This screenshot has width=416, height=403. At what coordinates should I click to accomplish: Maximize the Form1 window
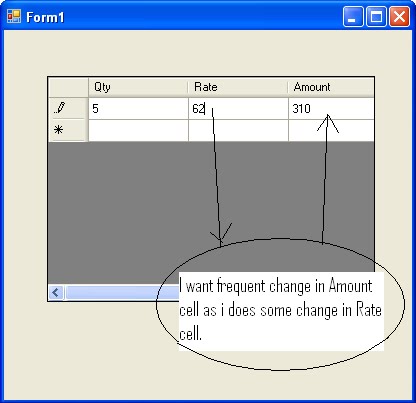(x=376, y=16)
